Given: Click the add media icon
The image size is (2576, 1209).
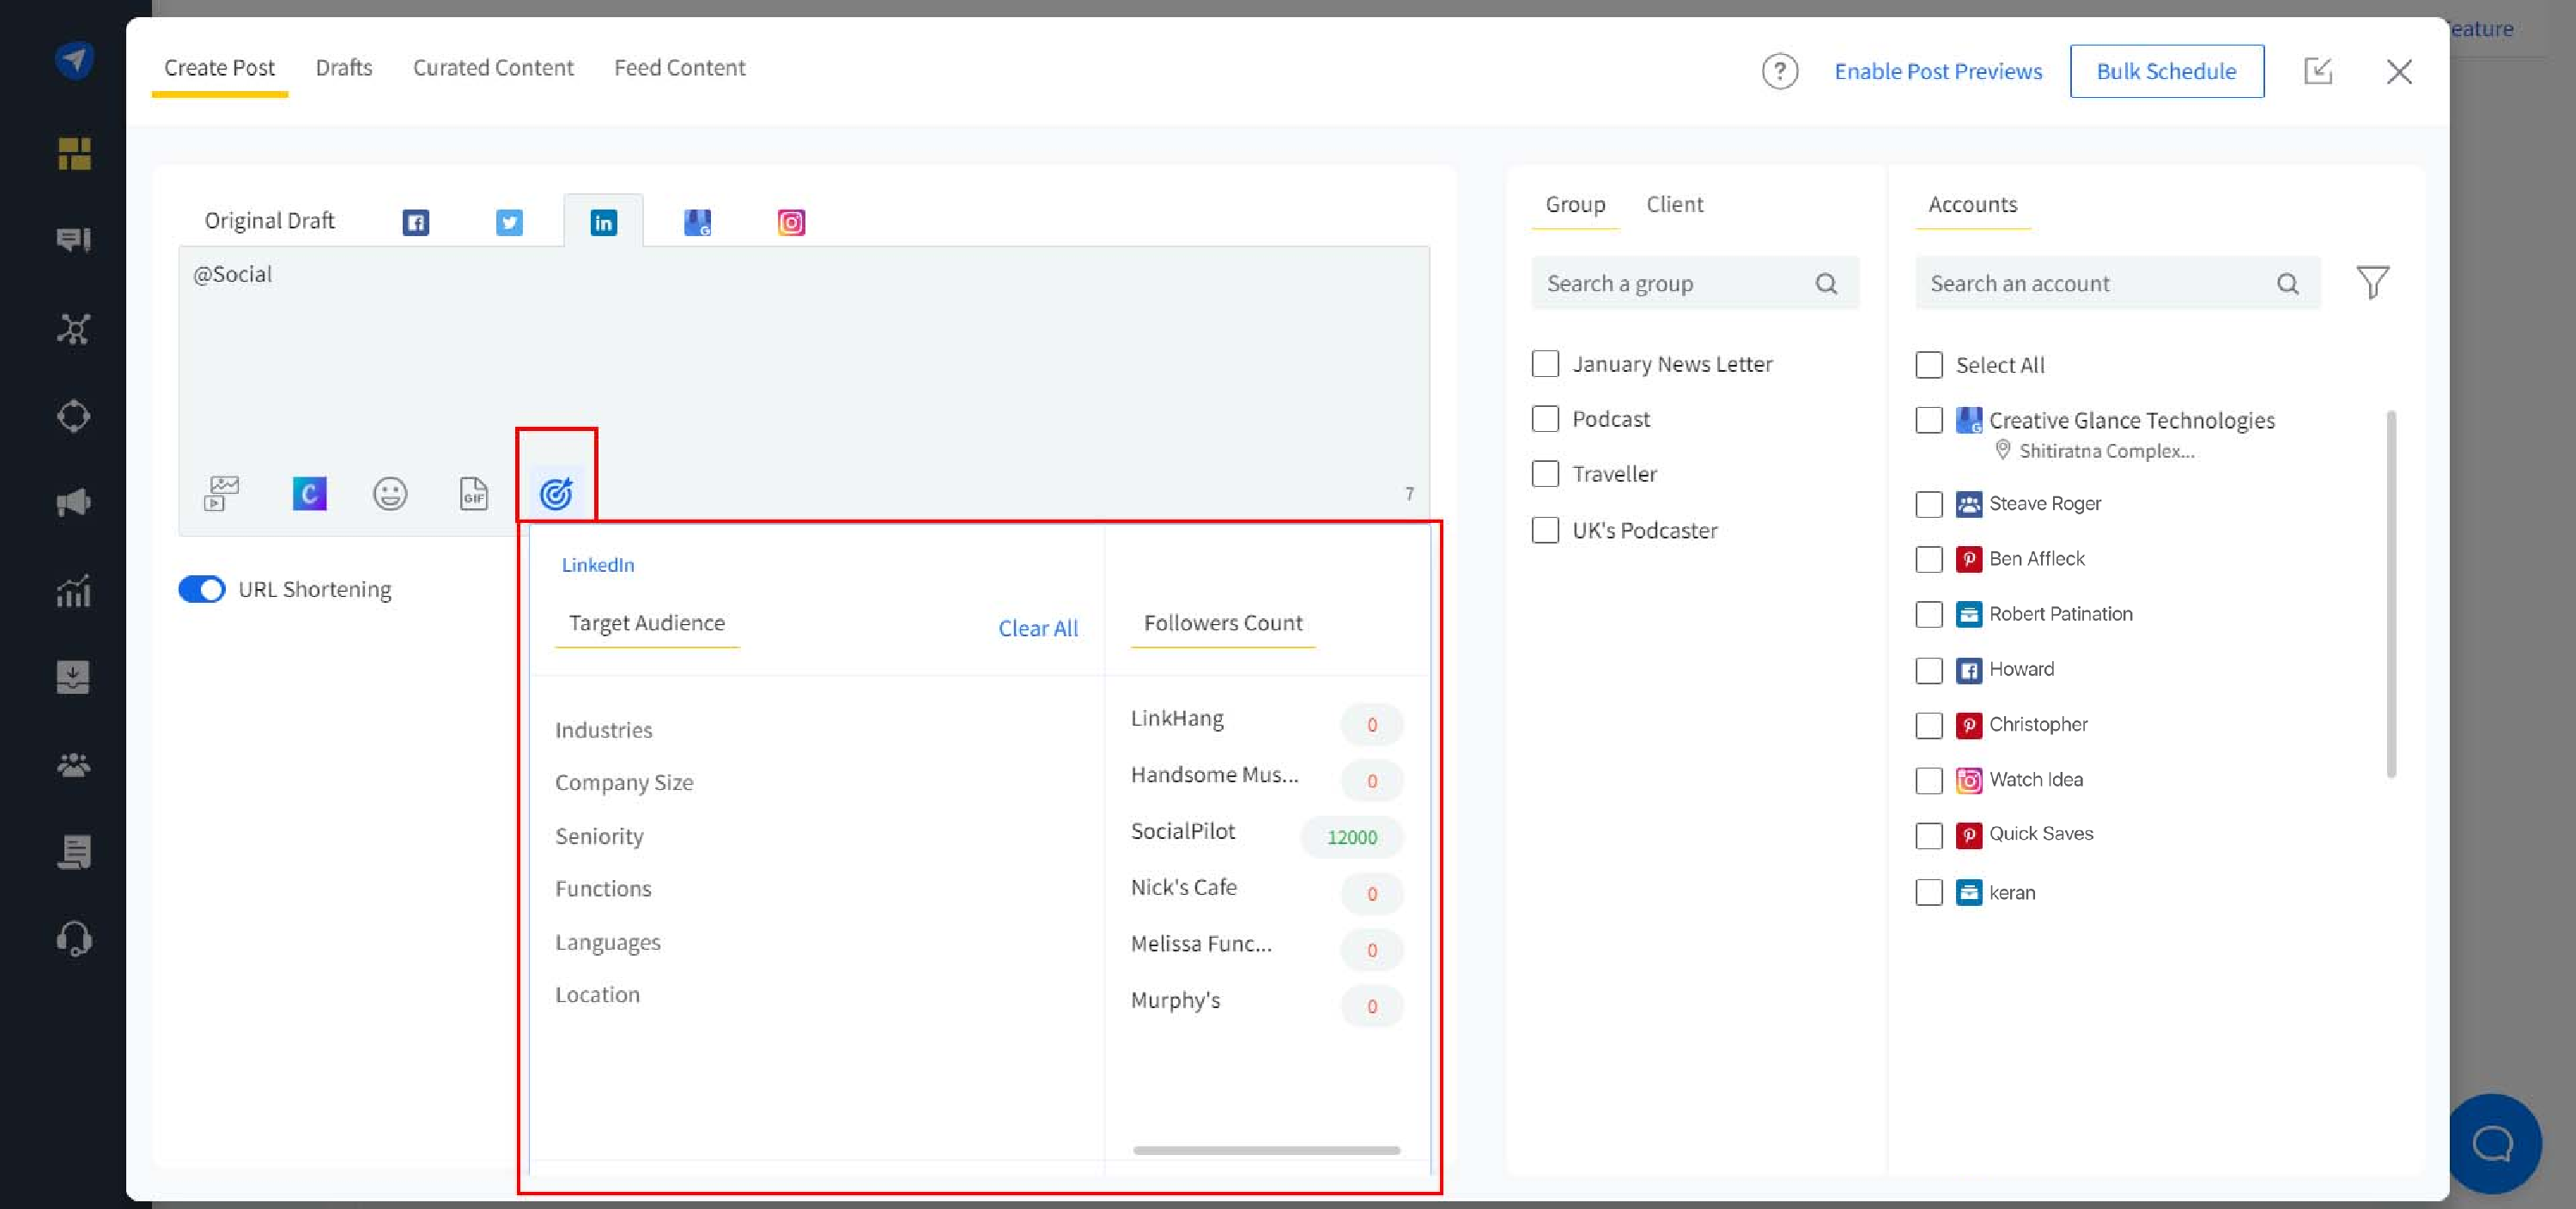Looking at the screenshot, I should [x=222, y=493].
